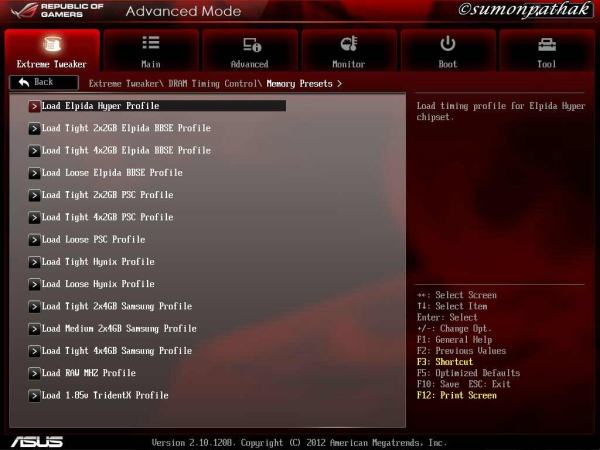The image size is (600, 450).
Task: Switch to the Monitor tab
Action: 349,50
